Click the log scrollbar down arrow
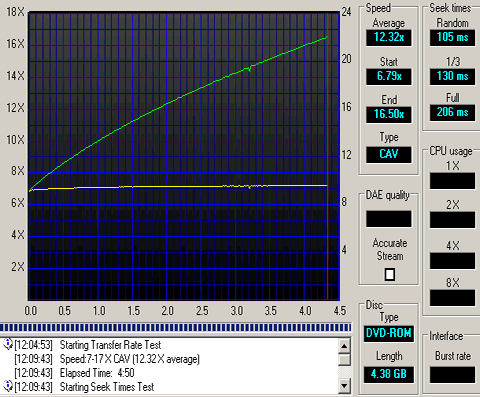Viewport: 480px width, 397px height. click(x=344, y=386)
